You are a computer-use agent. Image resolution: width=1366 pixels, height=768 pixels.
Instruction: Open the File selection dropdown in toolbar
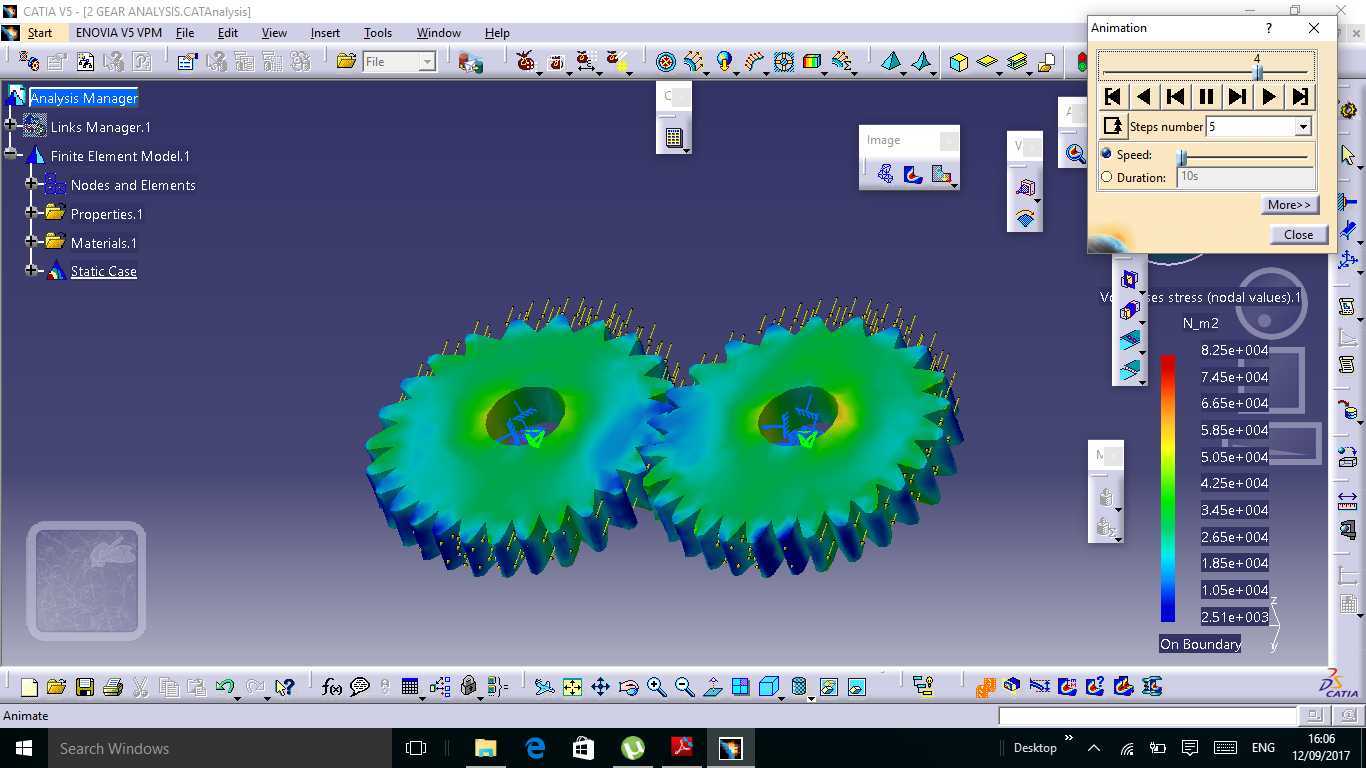click(x=427, y=62)
